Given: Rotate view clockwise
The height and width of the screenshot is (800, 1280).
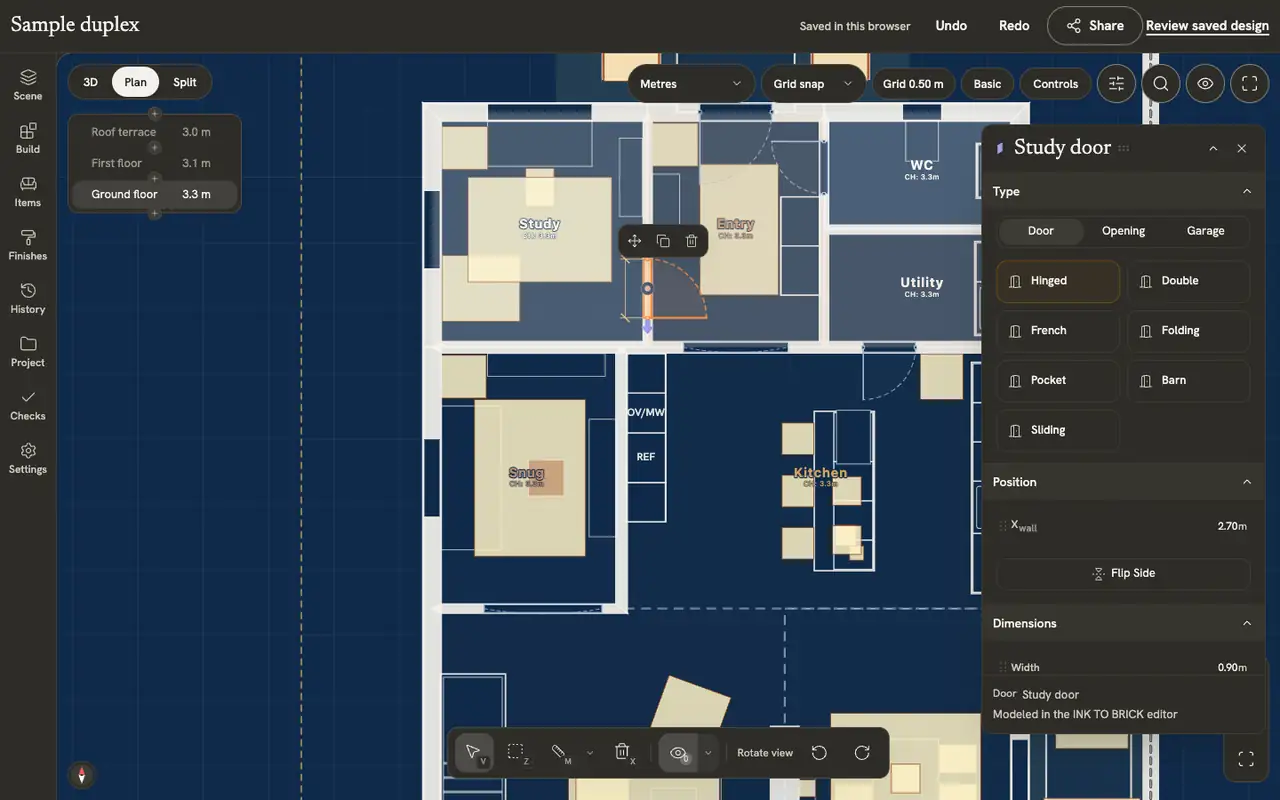Looking at the screenshot, I should 862,752.
